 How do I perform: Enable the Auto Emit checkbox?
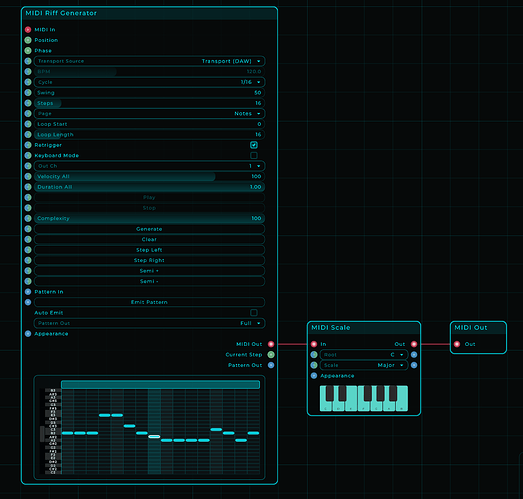[x=254, y=313]
